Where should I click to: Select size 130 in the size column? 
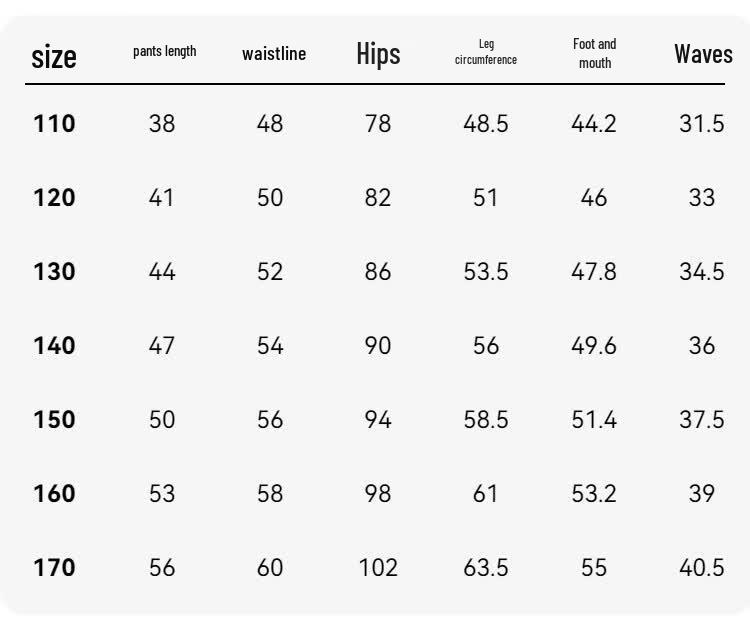click(55, 272)
